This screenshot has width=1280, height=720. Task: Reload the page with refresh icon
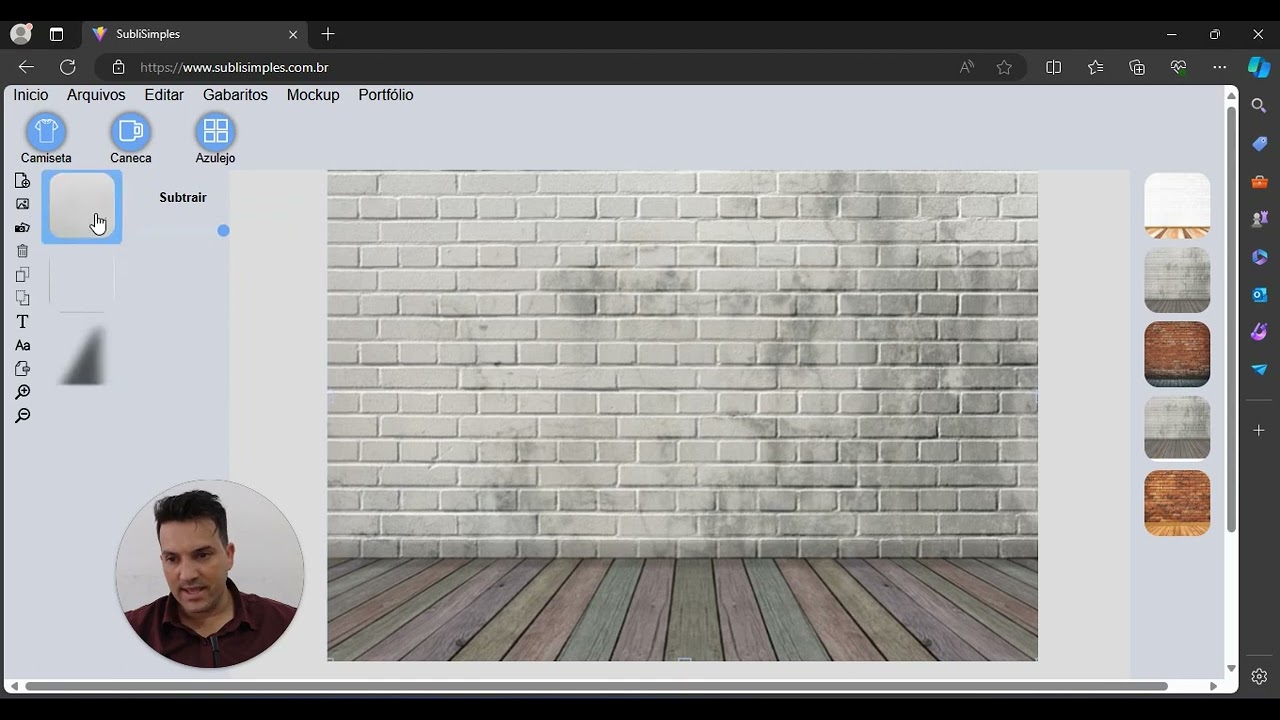[x=68, y=67]
